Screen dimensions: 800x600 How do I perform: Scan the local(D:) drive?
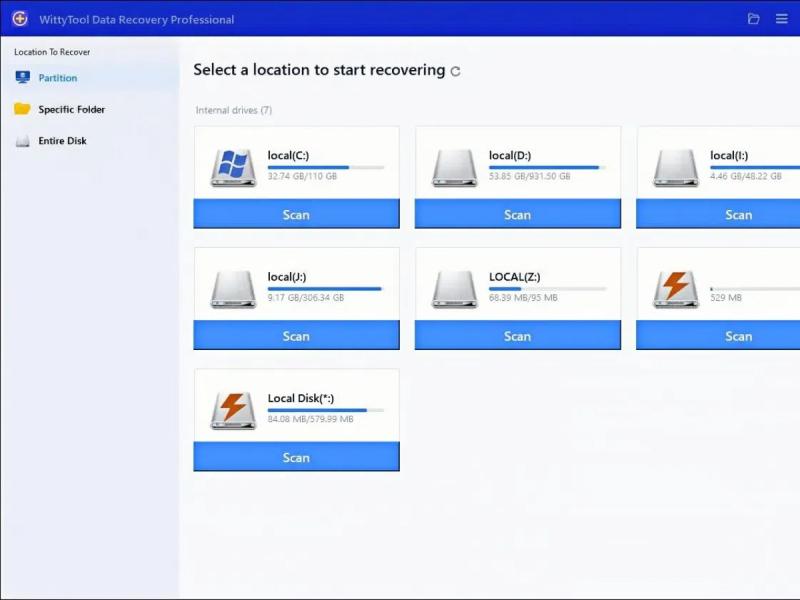pos(518,214)
